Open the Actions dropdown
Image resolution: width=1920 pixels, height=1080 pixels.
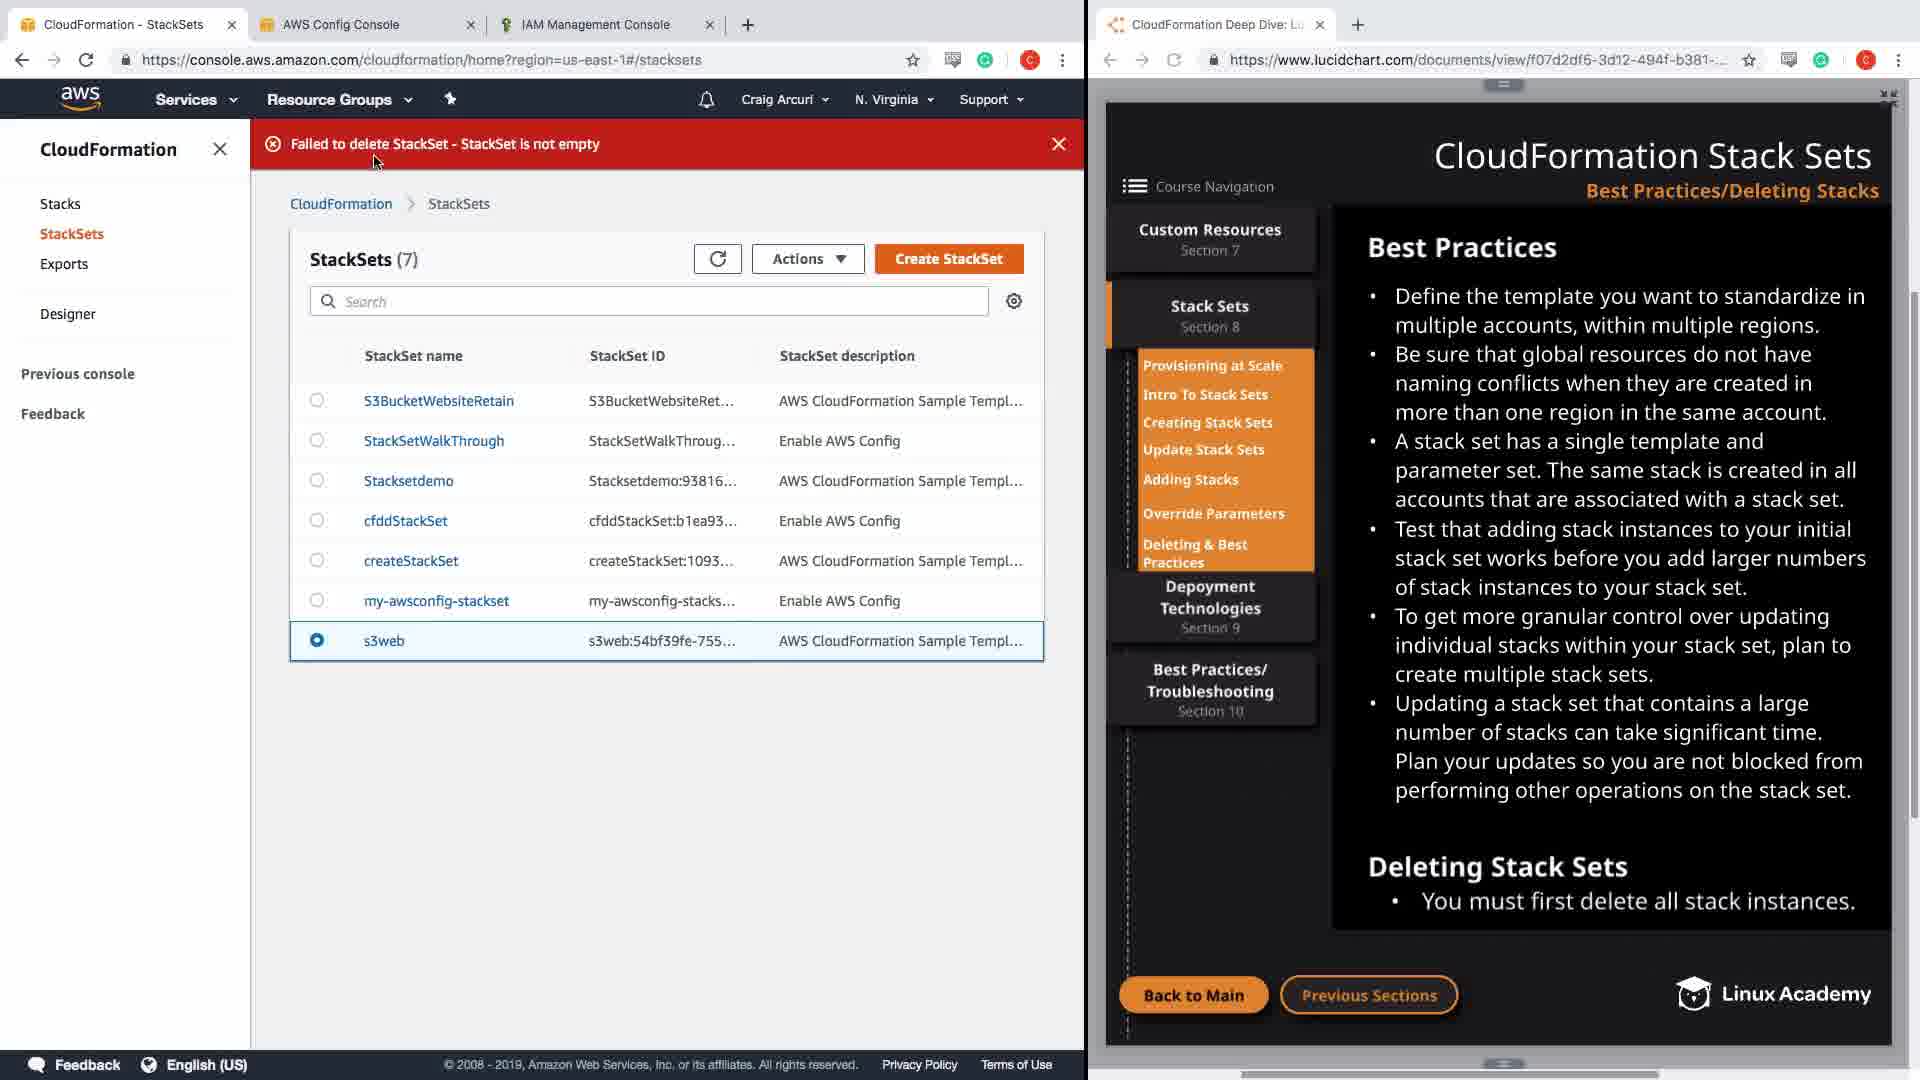point(807,259)
